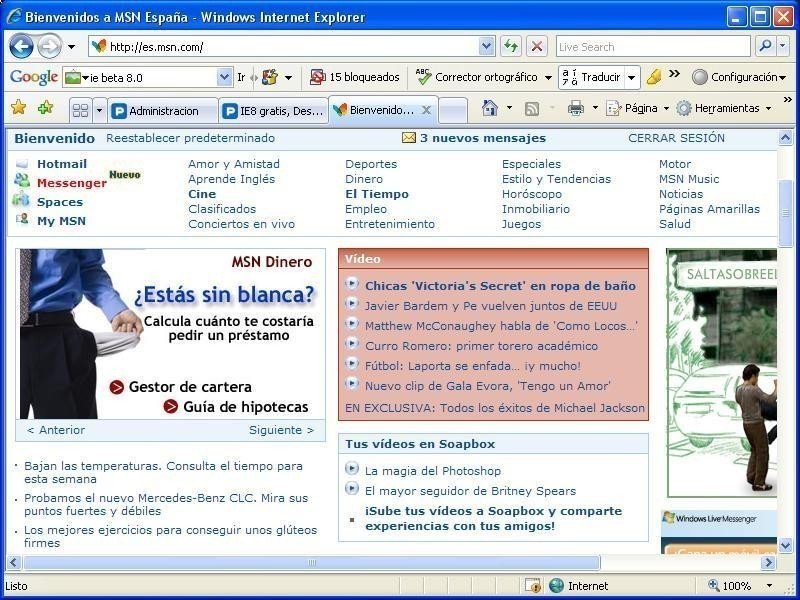Click CERRAR SESIÓN to sign out
Image resolution: width=800 pixels, height=600 pixels.
pyautogui.click(x=676, y=138)
